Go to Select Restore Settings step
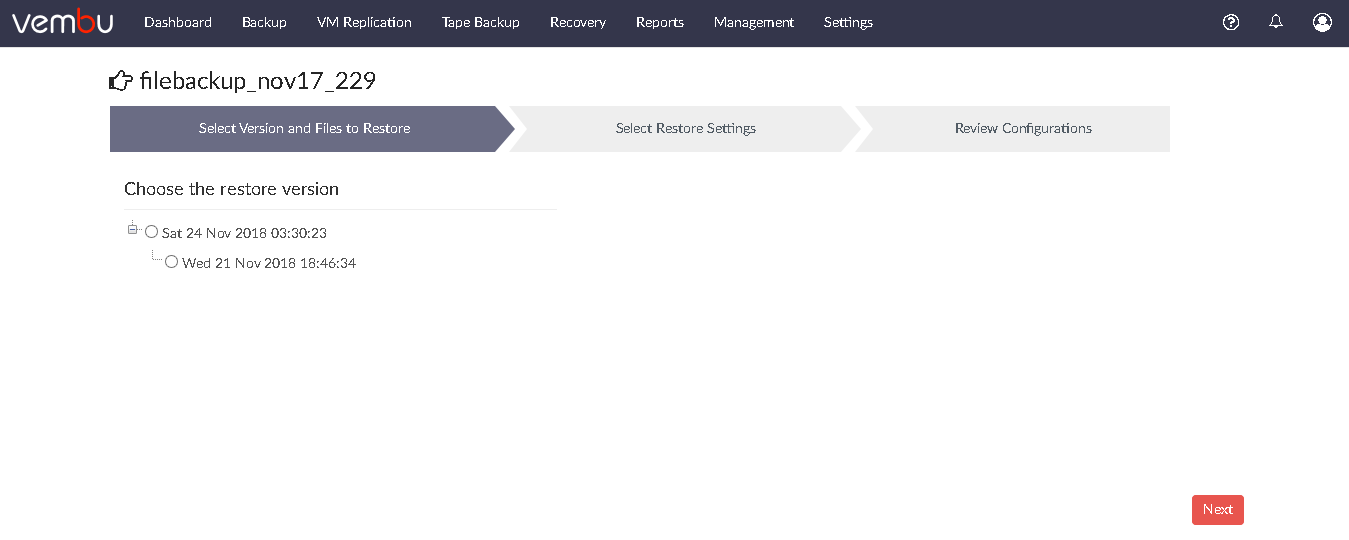The height and width of the screenshot is (540, 1349). point(686,129)
